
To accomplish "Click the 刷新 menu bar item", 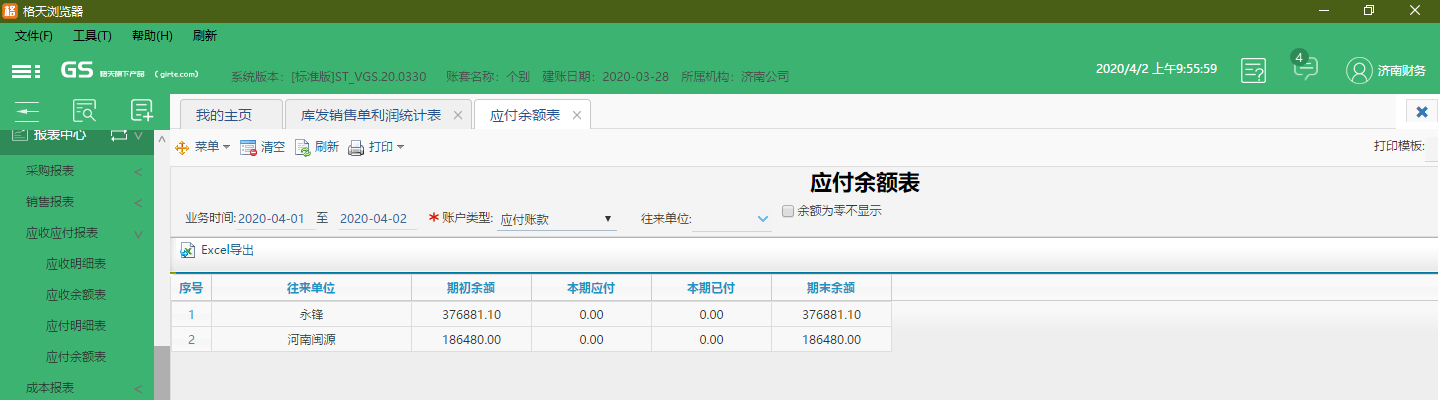I will point(205,35).
